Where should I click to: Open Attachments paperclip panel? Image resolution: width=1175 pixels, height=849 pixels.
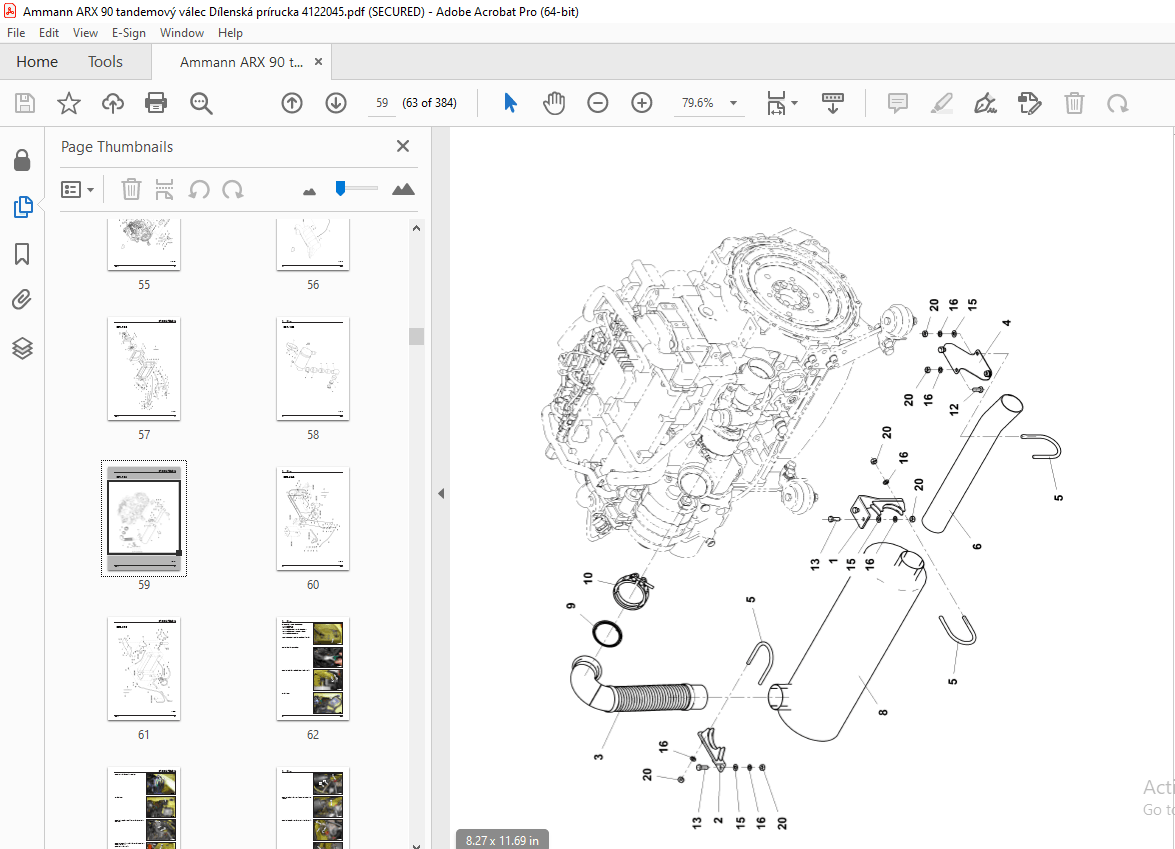22,300
